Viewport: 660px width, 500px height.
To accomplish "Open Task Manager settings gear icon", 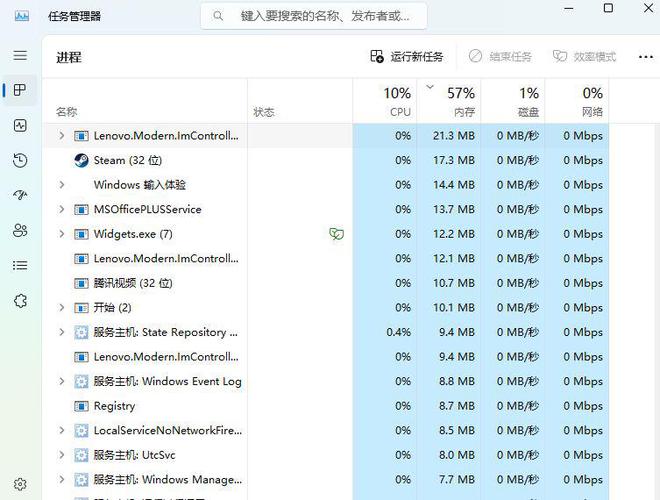I will 20,484.
